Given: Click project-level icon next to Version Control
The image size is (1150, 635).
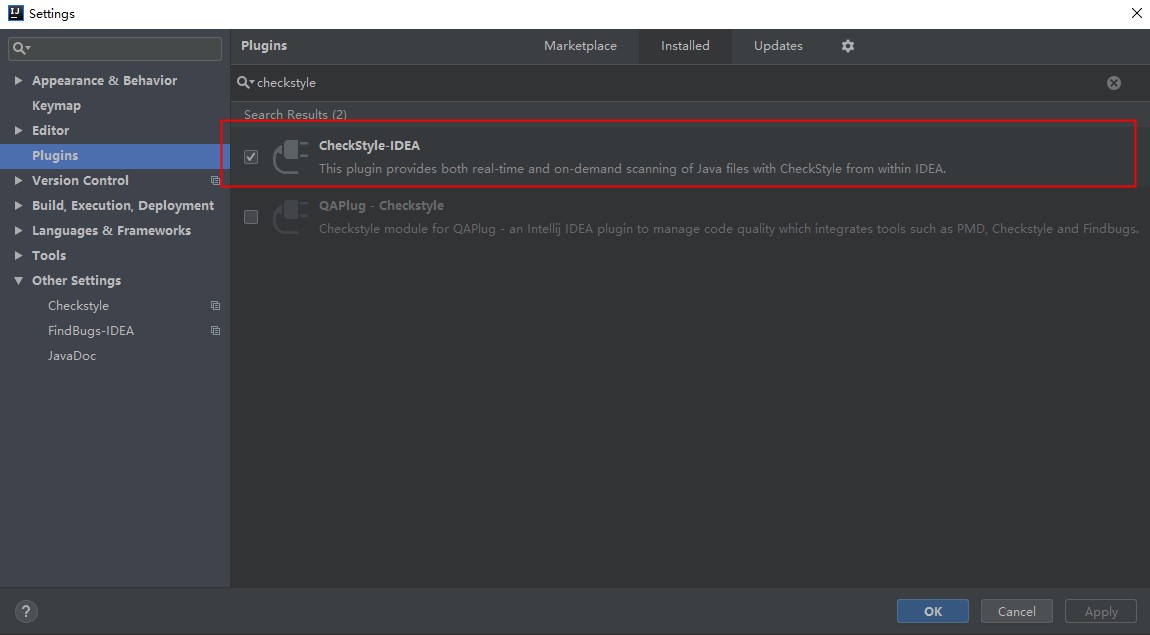Looking at the screenshot, I should (216, 180).
